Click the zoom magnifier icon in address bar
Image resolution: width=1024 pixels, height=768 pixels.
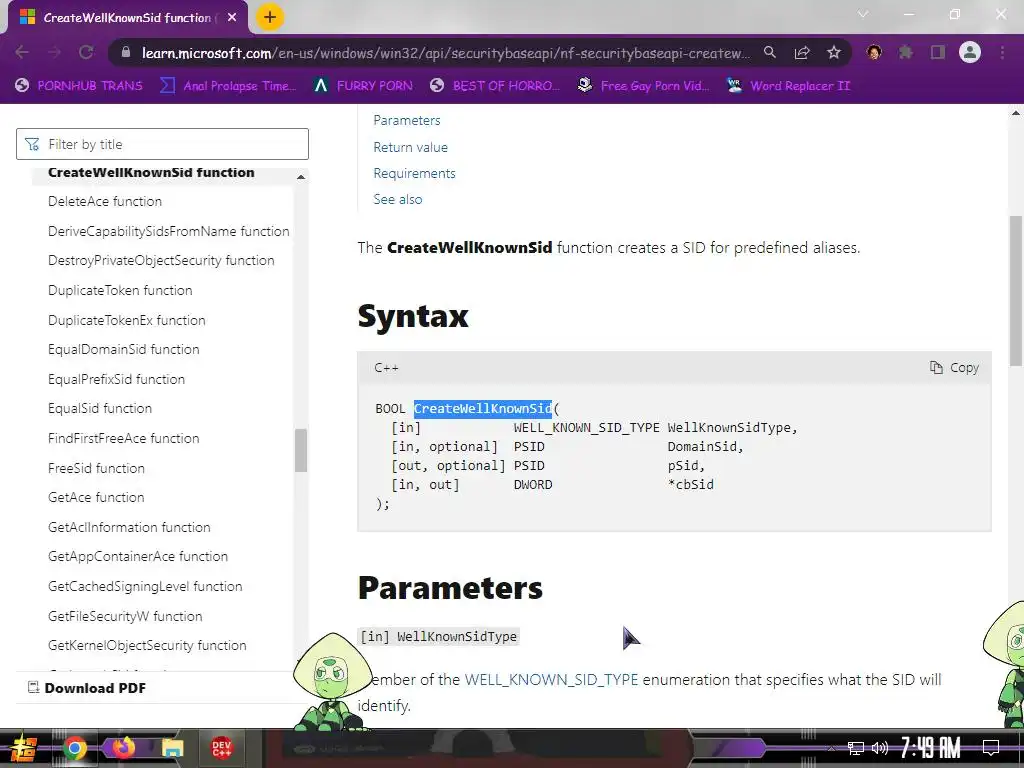[x=770, y=52]
